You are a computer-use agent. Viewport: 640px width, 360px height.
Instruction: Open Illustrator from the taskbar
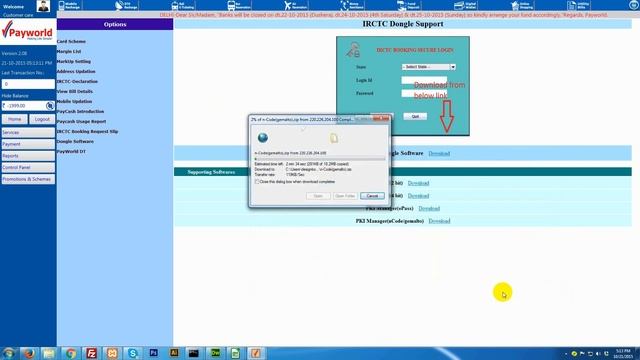174,353
